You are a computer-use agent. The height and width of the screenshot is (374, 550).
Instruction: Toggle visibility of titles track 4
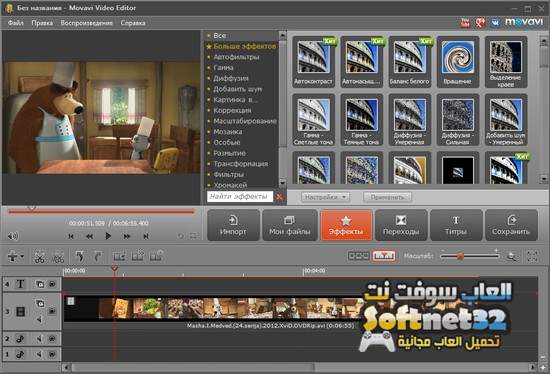[52, 284]
